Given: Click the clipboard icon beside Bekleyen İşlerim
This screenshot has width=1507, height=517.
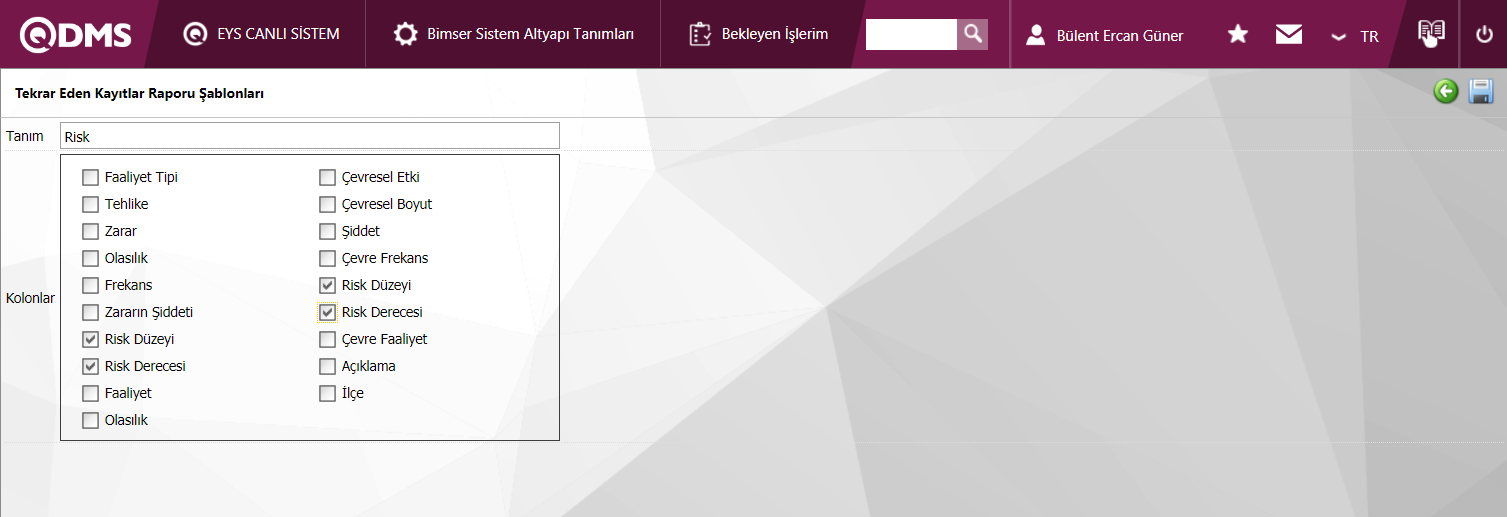Looking at the screenshot, I should click(x=699, y=34).
